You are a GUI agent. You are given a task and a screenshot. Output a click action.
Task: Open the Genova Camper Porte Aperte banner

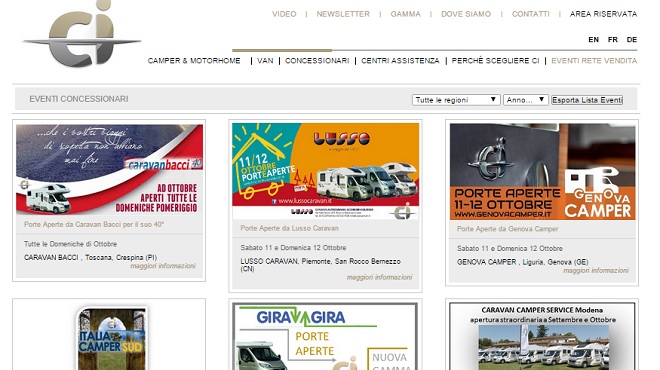[542, 171]
